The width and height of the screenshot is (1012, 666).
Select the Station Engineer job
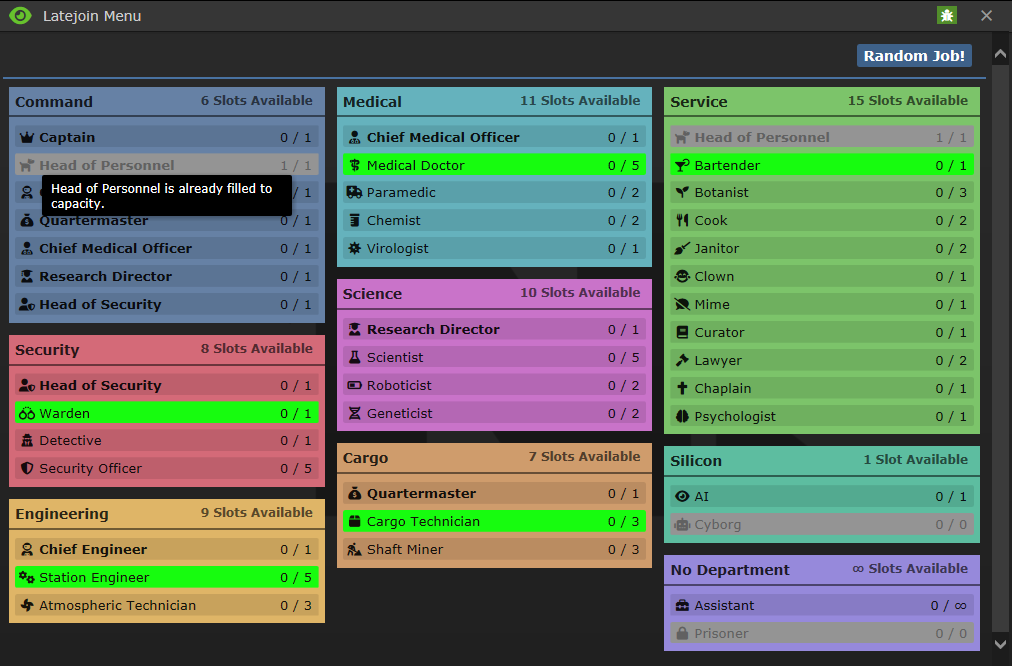(x=167, y=578)
